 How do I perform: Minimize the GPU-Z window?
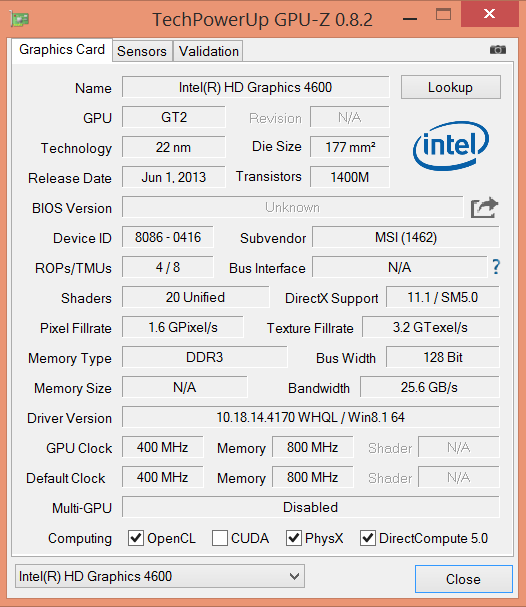click(409, 18)
